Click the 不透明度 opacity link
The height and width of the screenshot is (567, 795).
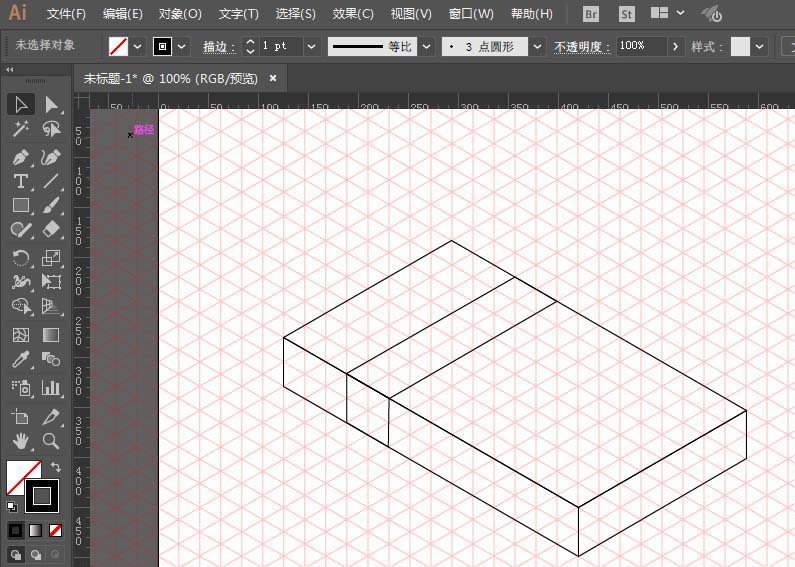[580, 47]
